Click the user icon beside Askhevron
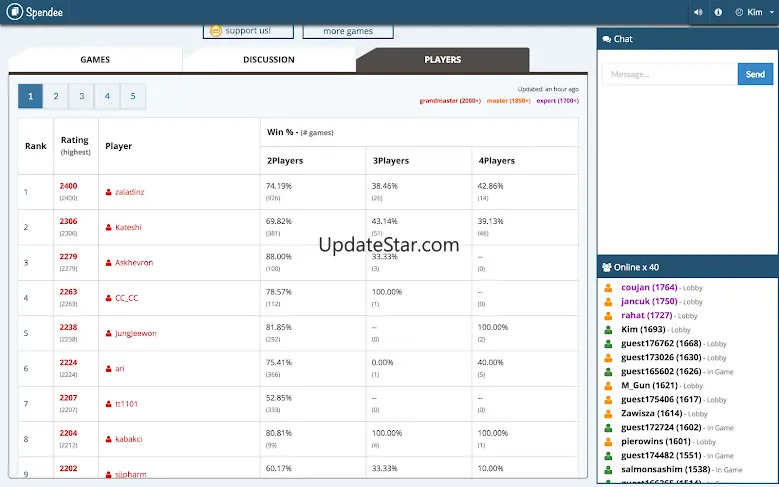This screenshot has height=487, width=779. tap(108, 263)
